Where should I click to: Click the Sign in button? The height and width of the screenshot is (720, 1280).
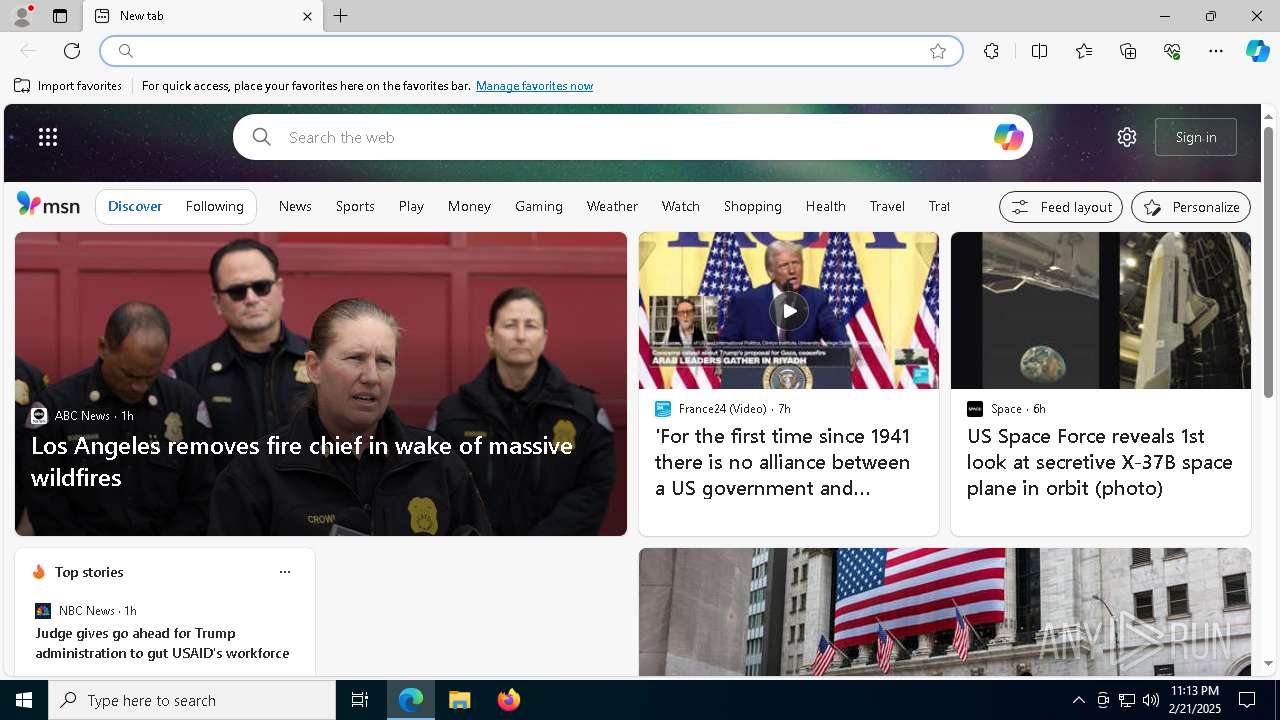[1196, 137]
